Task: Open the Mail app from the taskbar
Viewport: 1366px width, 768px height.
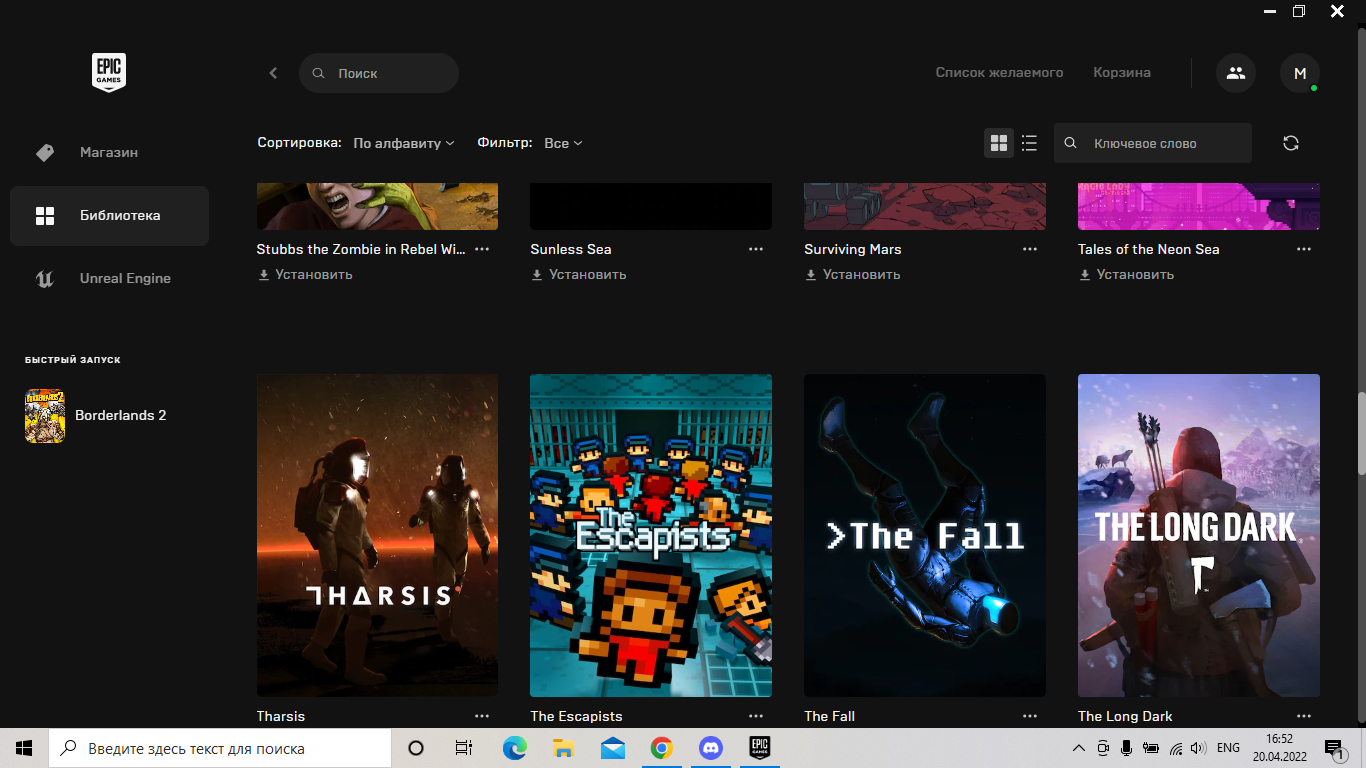Action: tap(612, 748)
